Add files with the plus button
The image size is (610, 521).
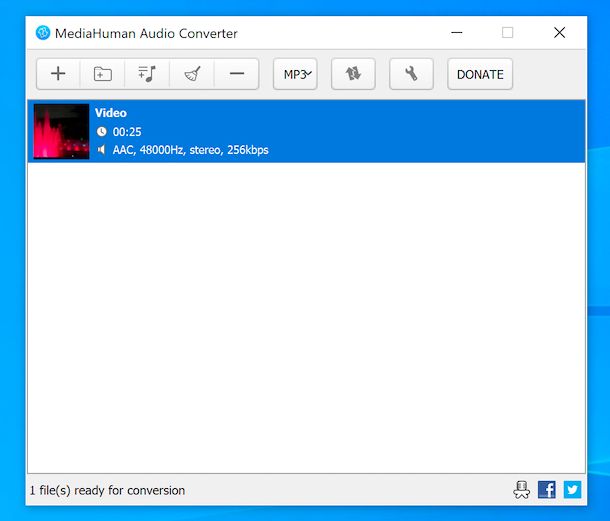[x=58, y=74]
